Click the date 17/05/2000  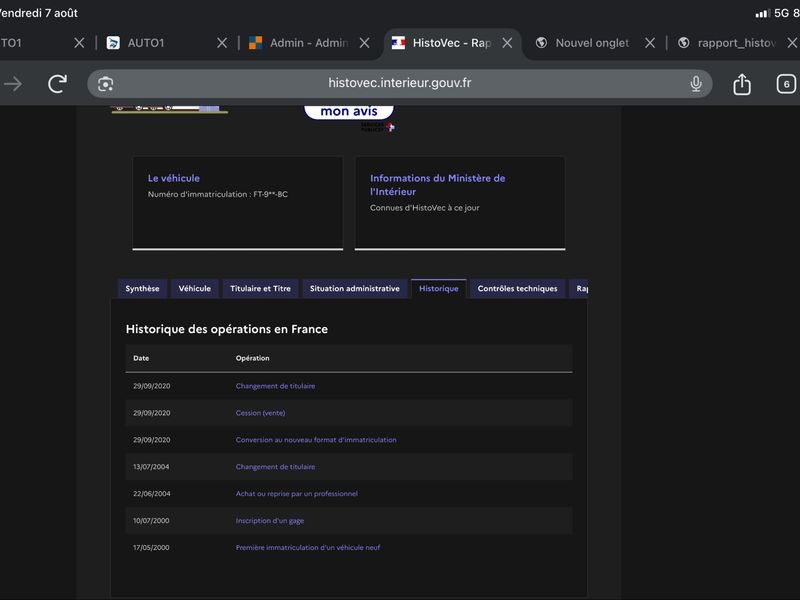point(151,547)
